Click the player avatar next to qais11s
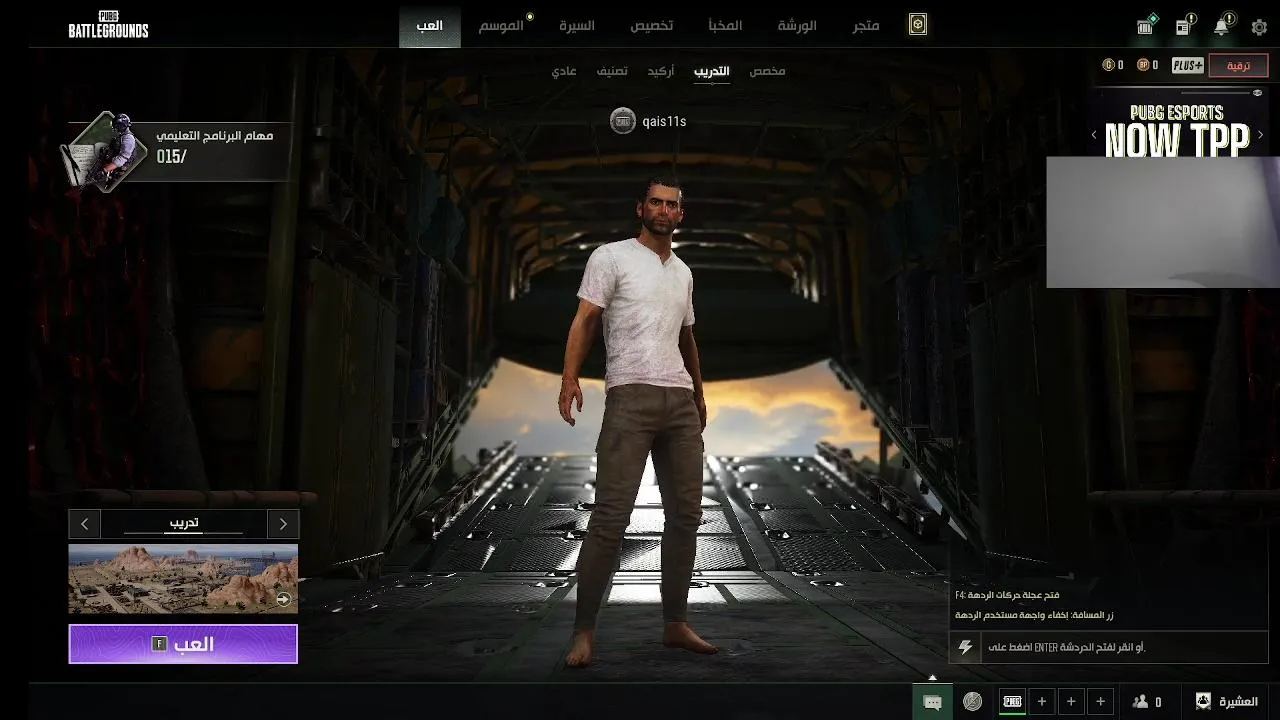Viewport: 1280px width, 720px height. 623,121
